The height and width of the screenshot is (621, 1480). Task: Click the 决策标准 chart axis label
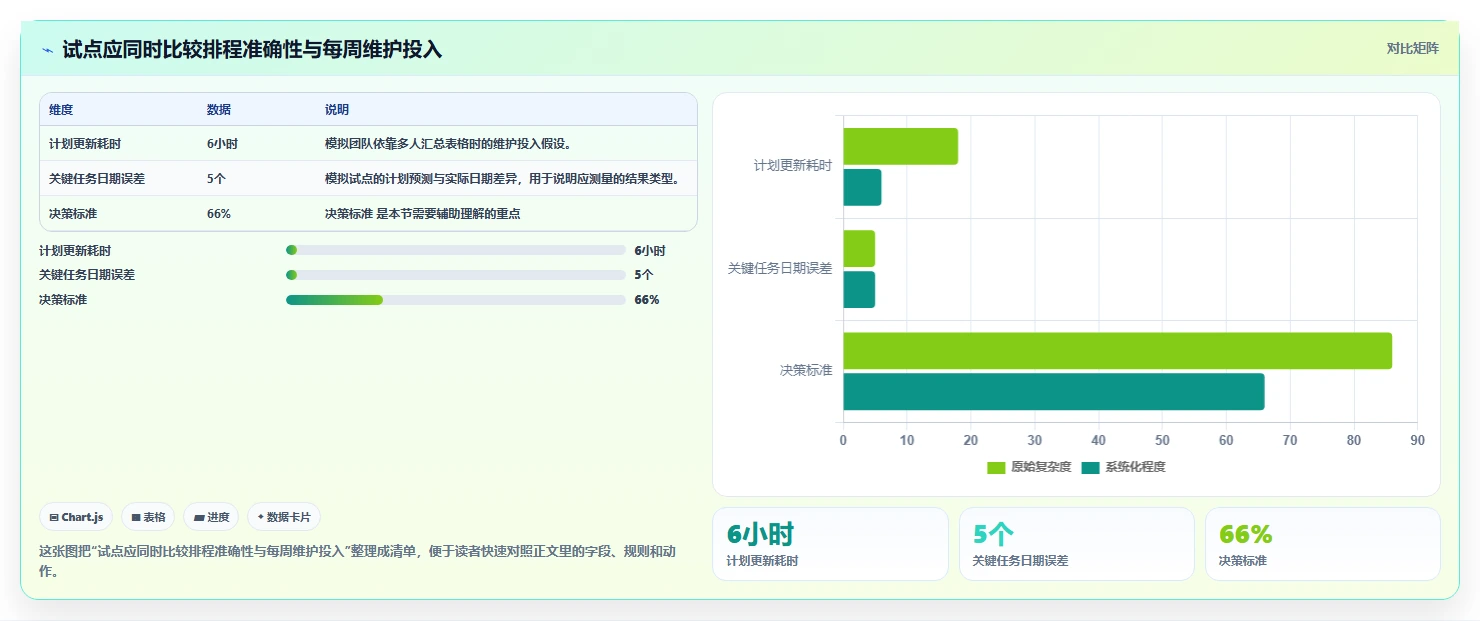806,370
